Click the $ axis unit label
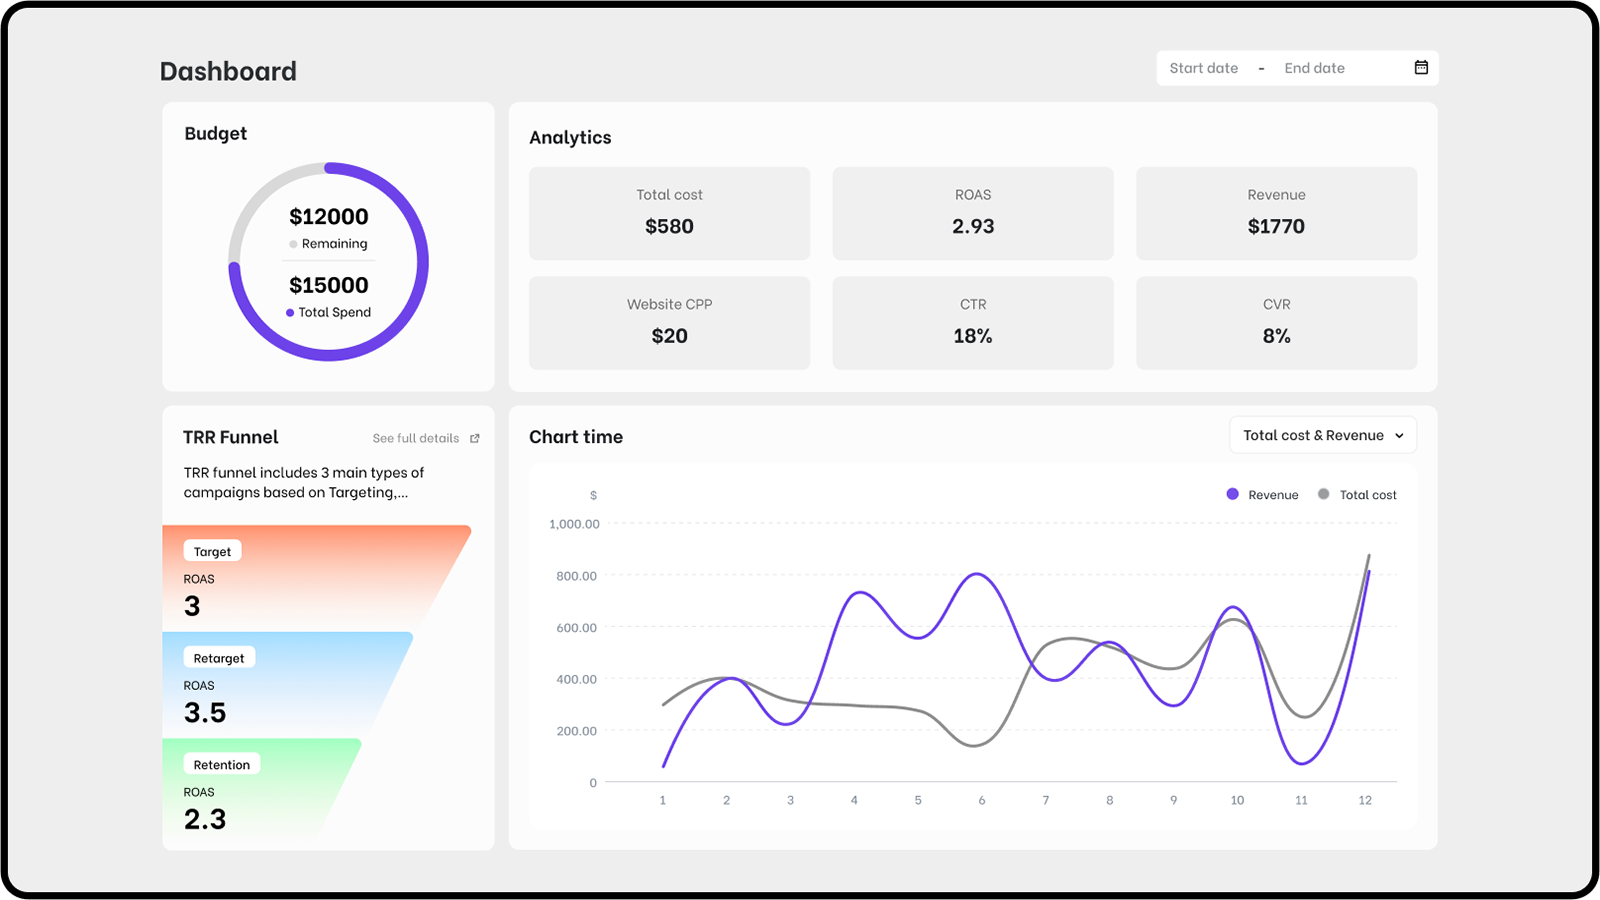This screenshot has width=1600, height=900. point(593,495)
